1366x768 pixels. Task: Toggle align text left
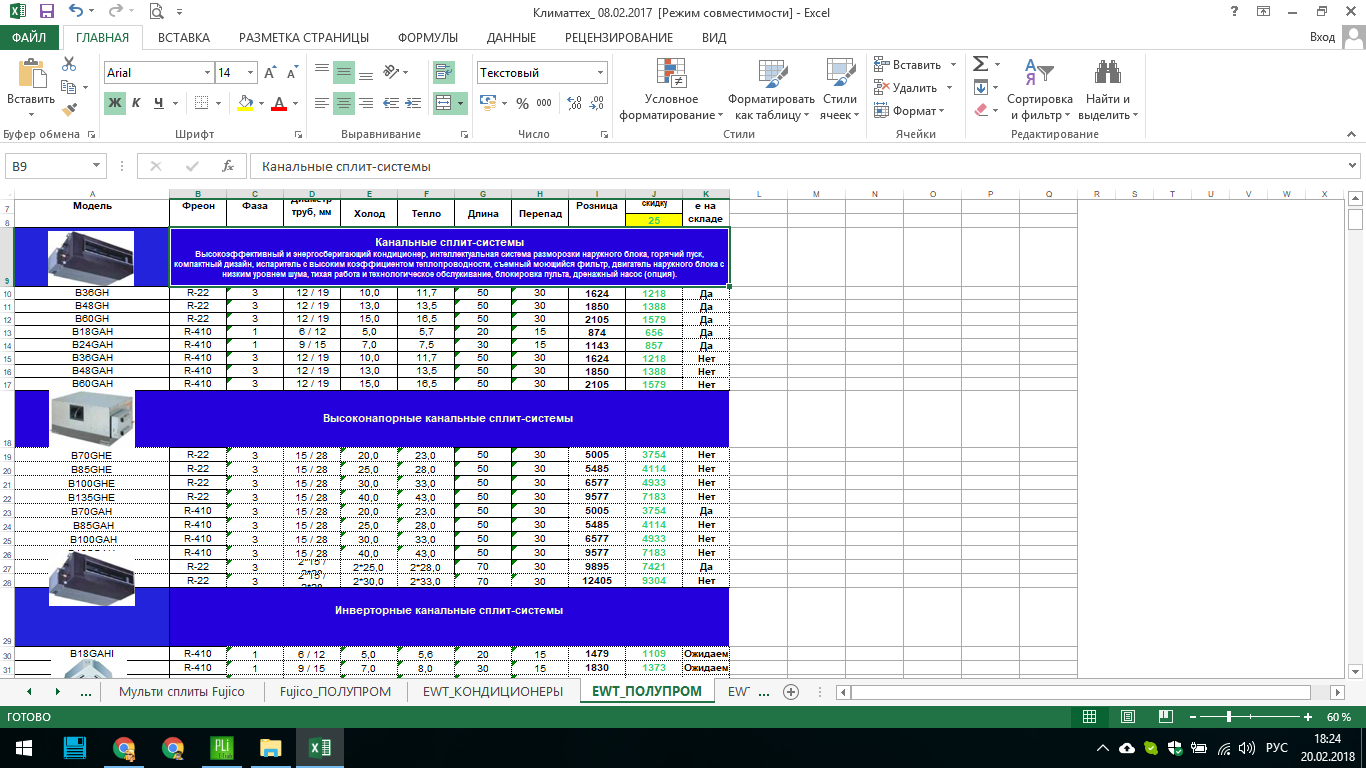pos(321,103)
